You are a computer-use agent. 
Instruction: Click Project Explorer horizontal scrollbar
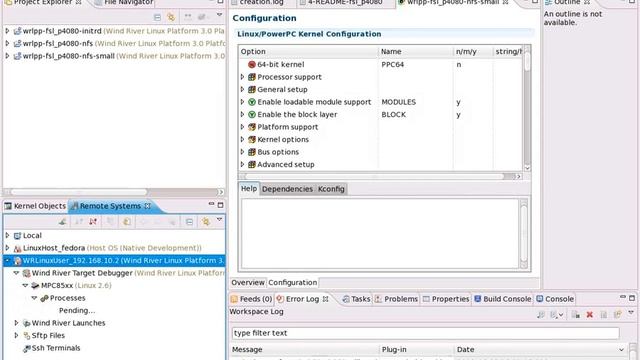tap(114, 192)
